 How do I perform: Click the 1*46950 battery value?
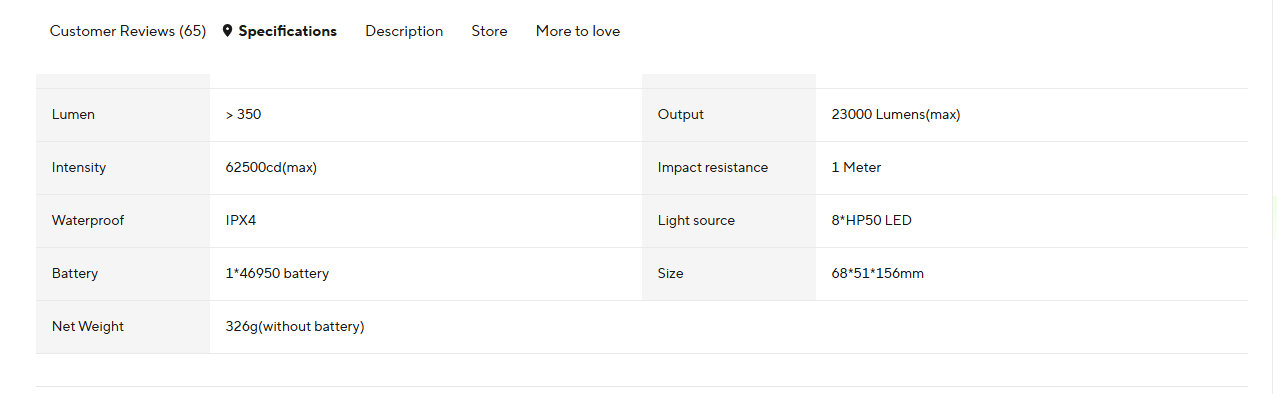coord(277,274)
